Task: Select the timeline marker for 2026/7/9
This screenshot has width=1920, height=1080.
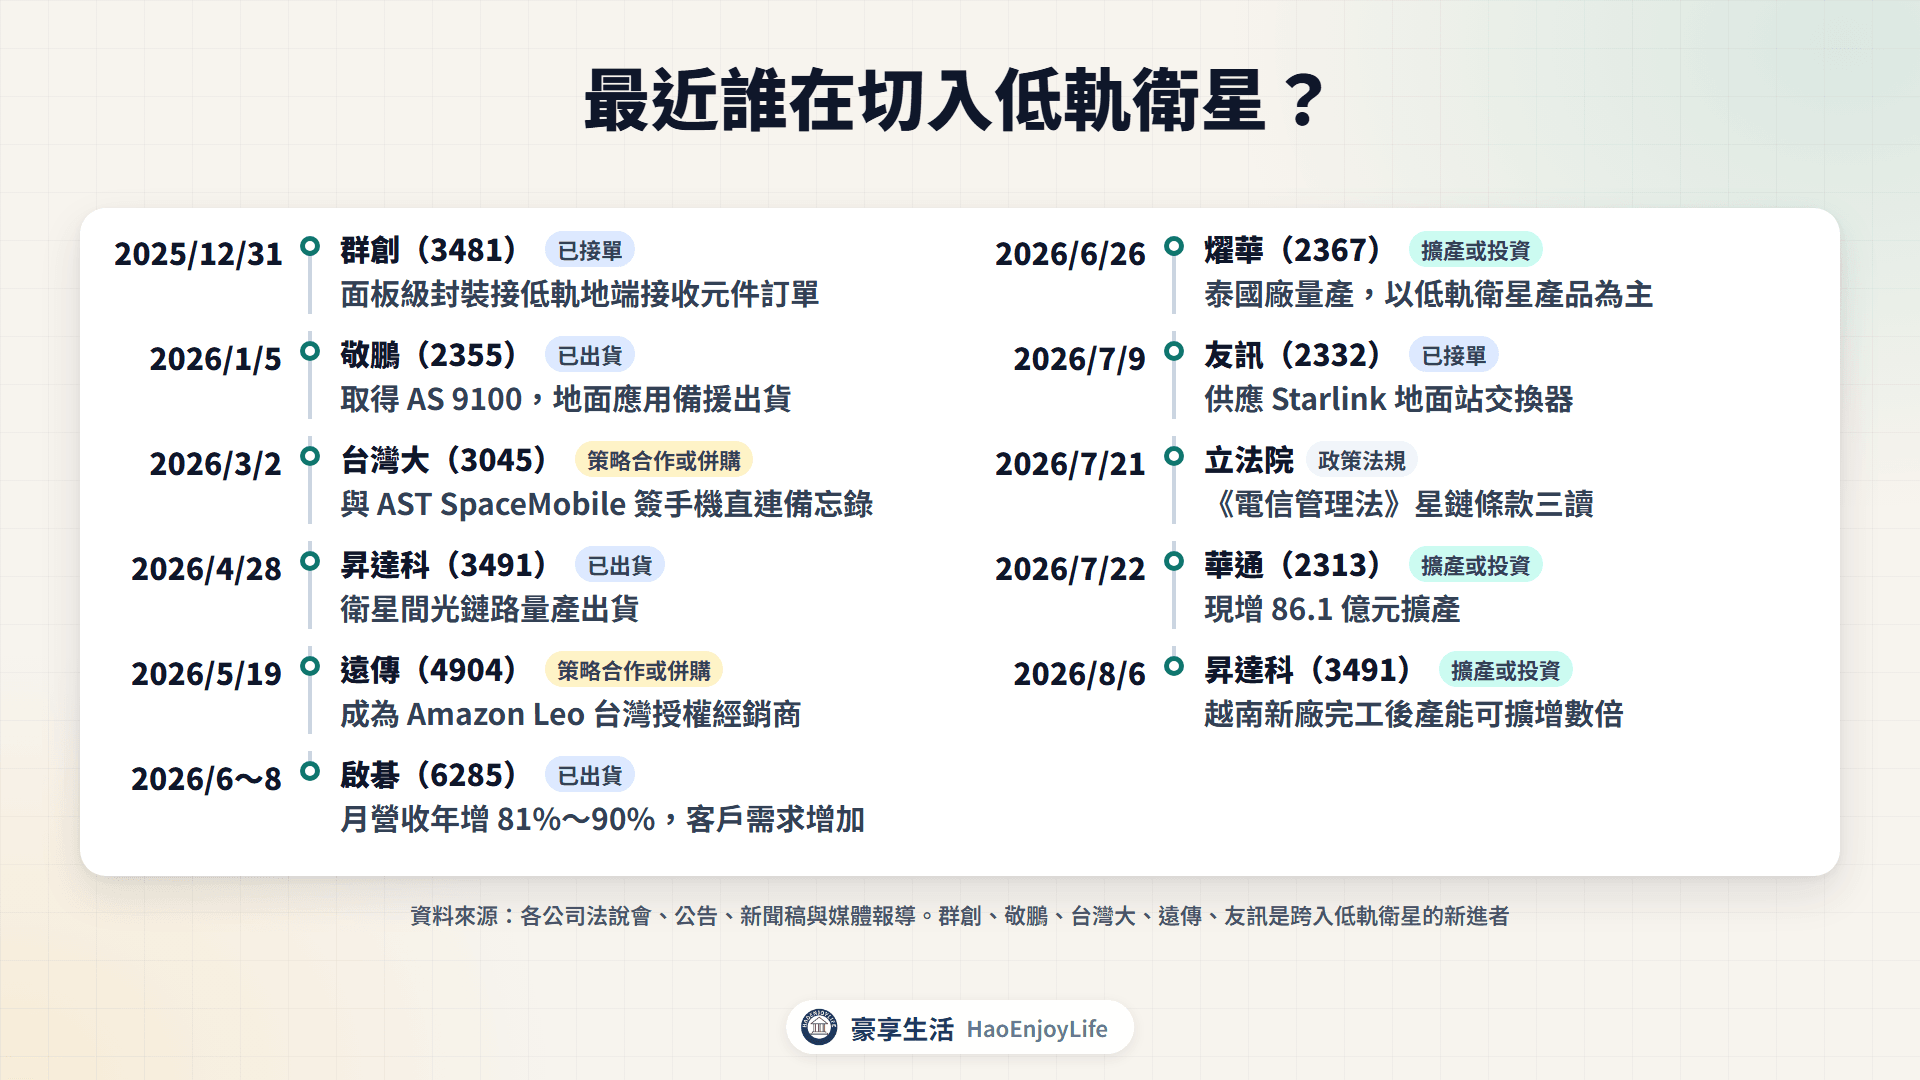Action: [1174, 351]
